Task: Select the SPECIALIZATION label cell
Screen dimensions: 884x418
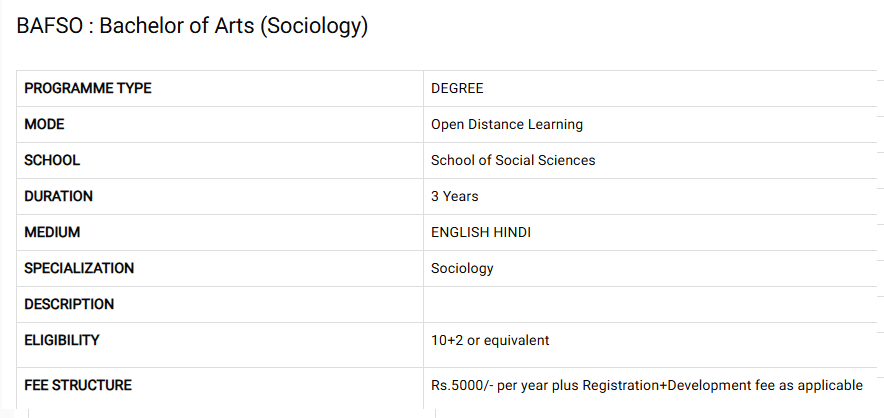Action: (x=79, y=268)
